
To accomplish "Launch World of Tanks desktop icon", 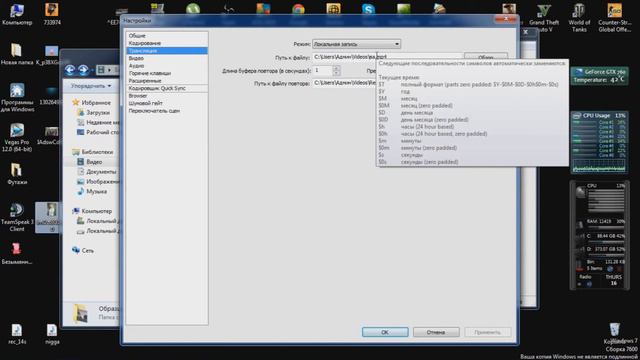I will pyautogui.click(x=579, y=18).
